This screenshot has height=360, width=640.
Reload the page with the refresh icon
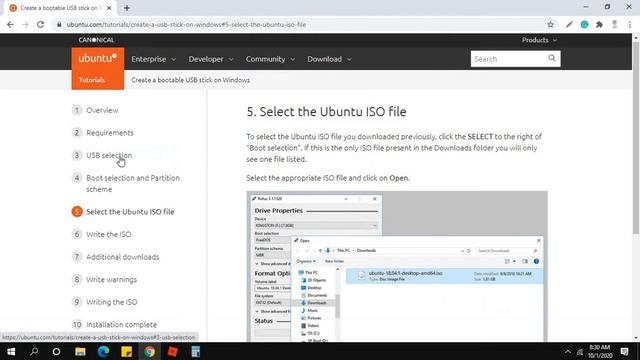[x=40, y=24]
